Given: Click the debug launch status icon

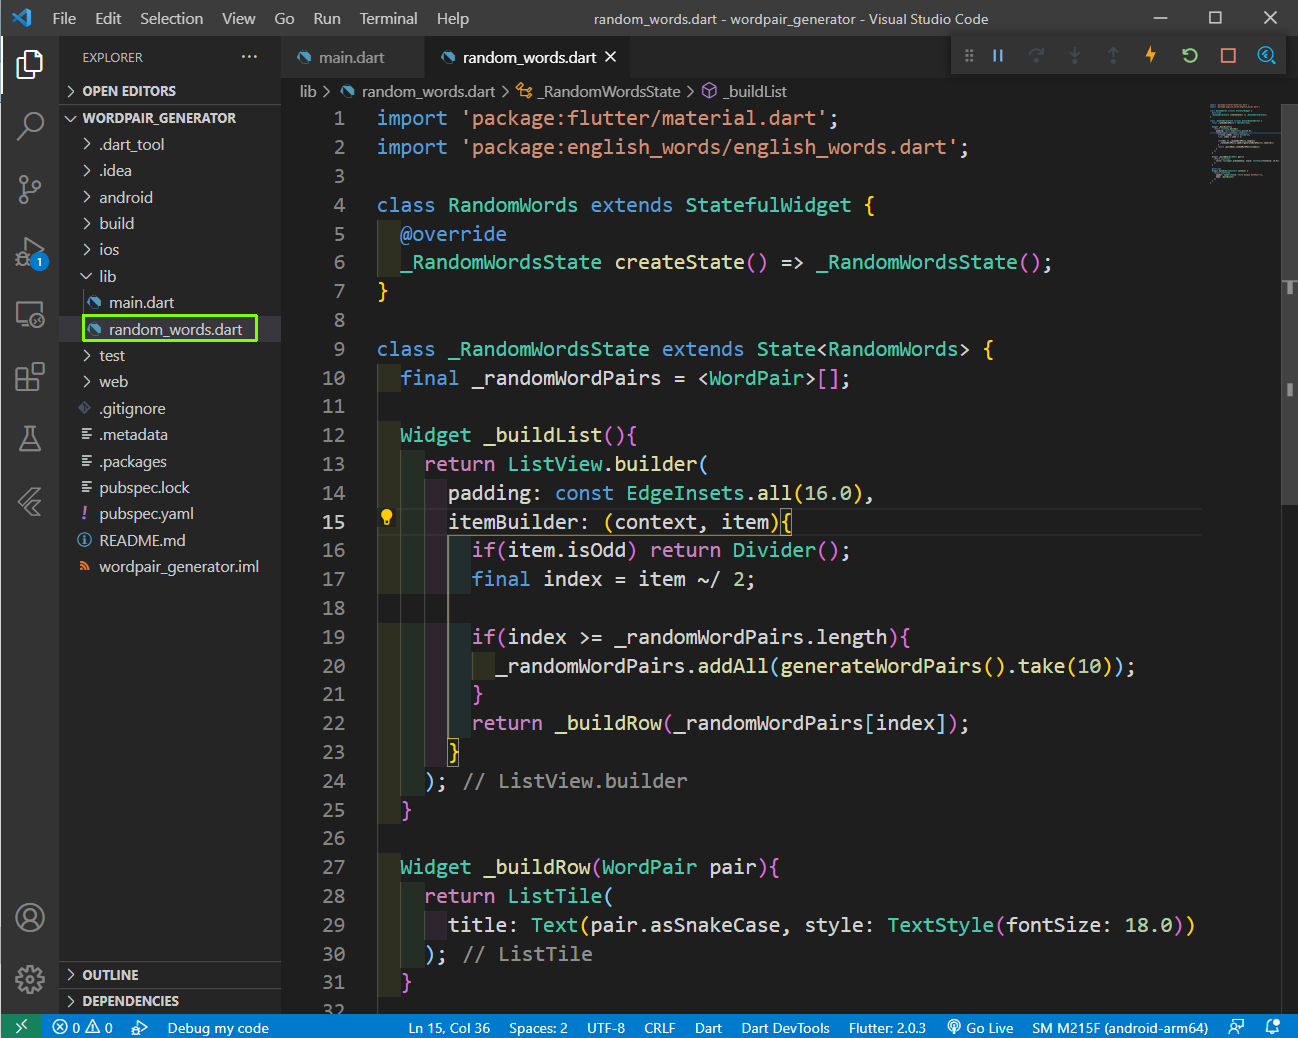Looking at the screenshot, I should (139, 1027).
